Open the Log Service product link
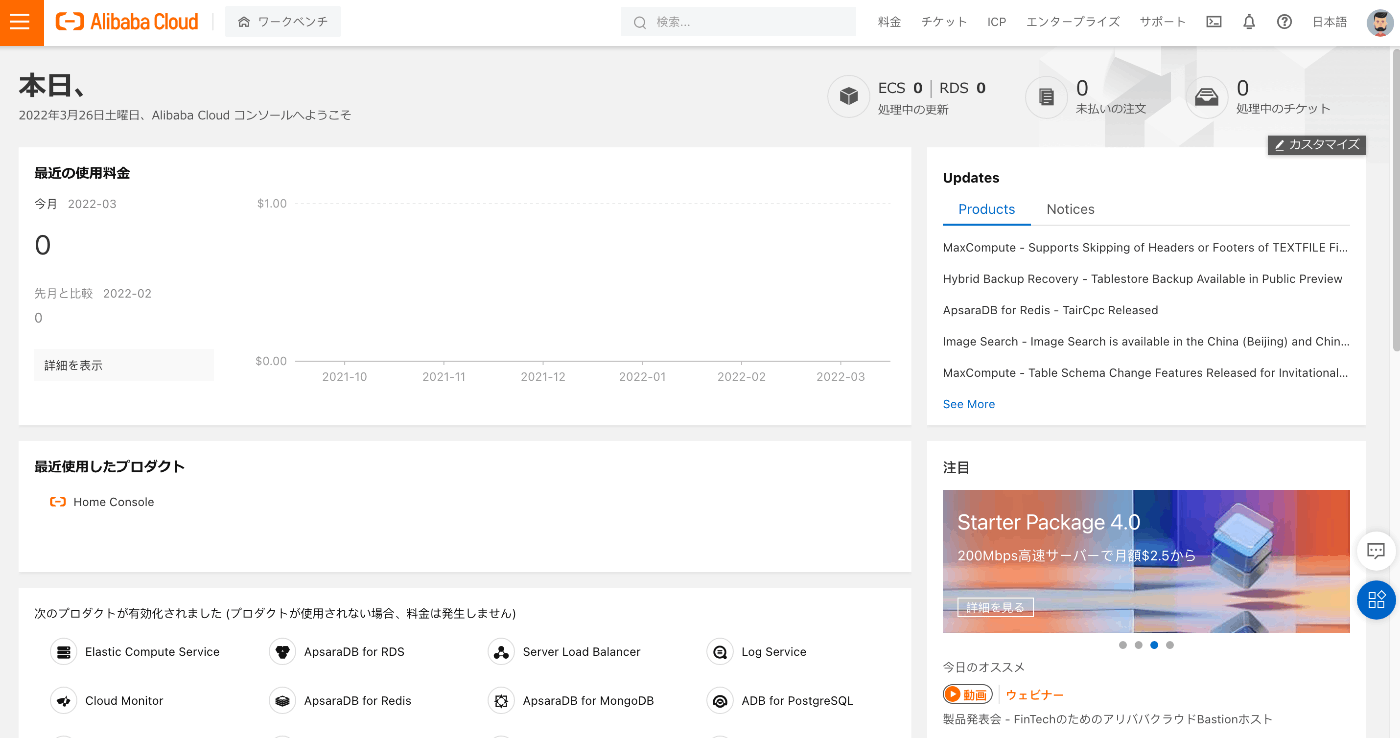This screenshot has width=1400, height=738. (774, 652)
